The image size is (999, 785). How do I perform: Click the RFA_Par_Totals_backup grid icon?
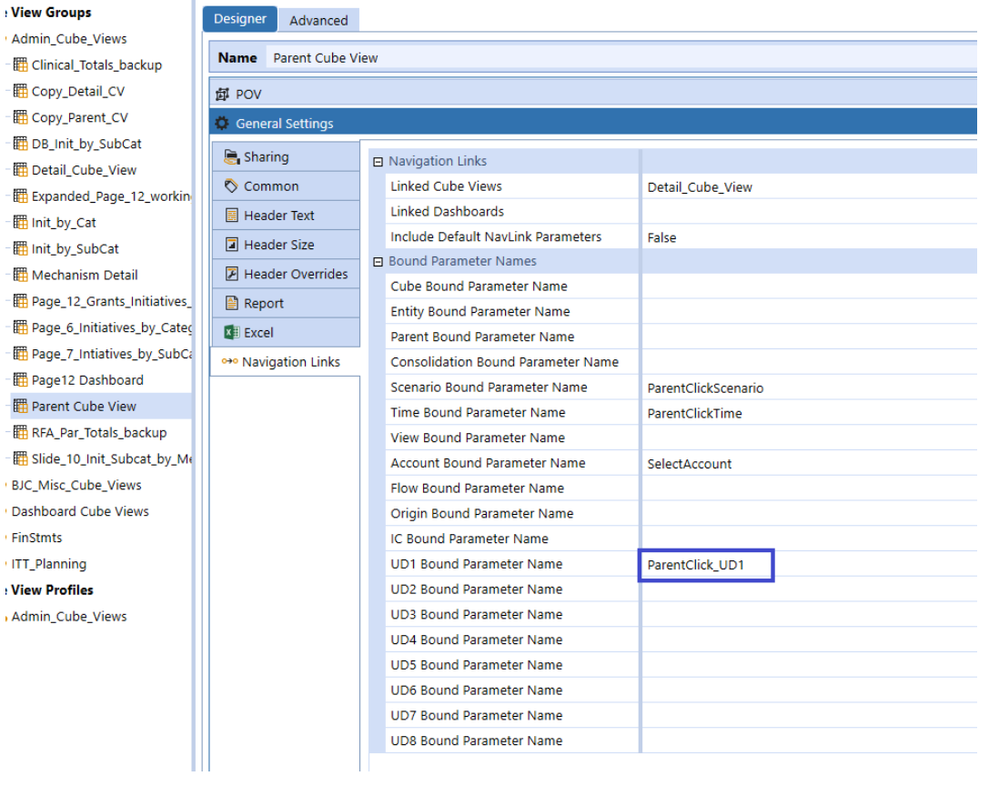(x=20, y=432)
